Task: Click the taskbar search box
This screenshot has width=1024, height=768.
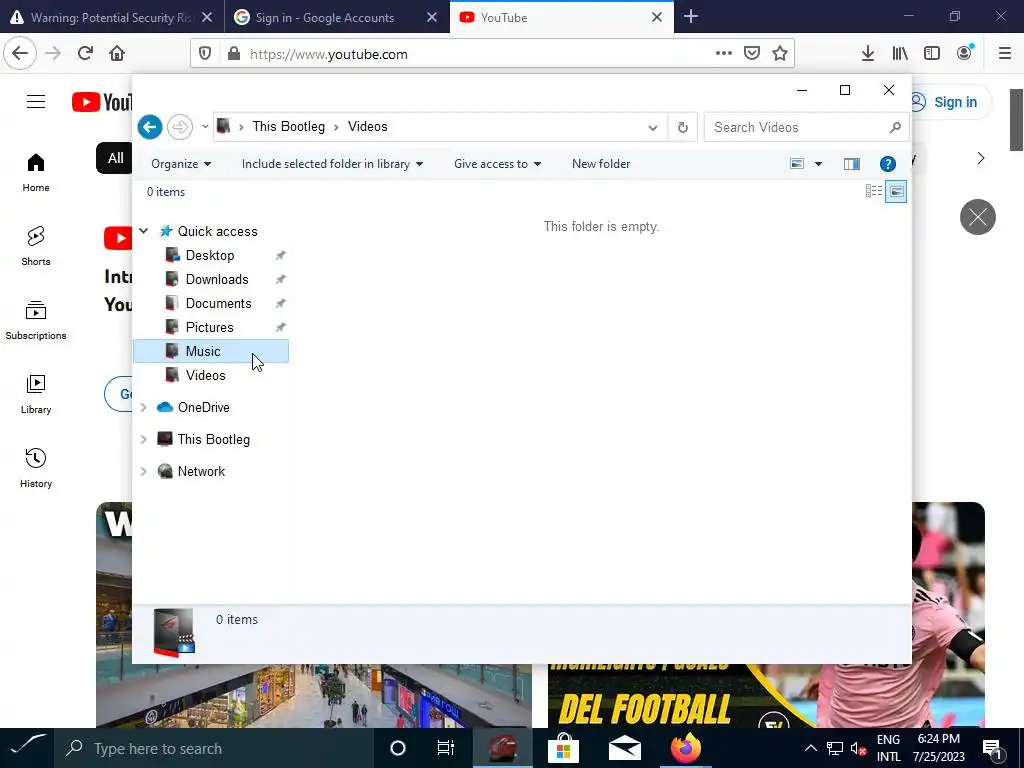Action: tap(214, 748)
